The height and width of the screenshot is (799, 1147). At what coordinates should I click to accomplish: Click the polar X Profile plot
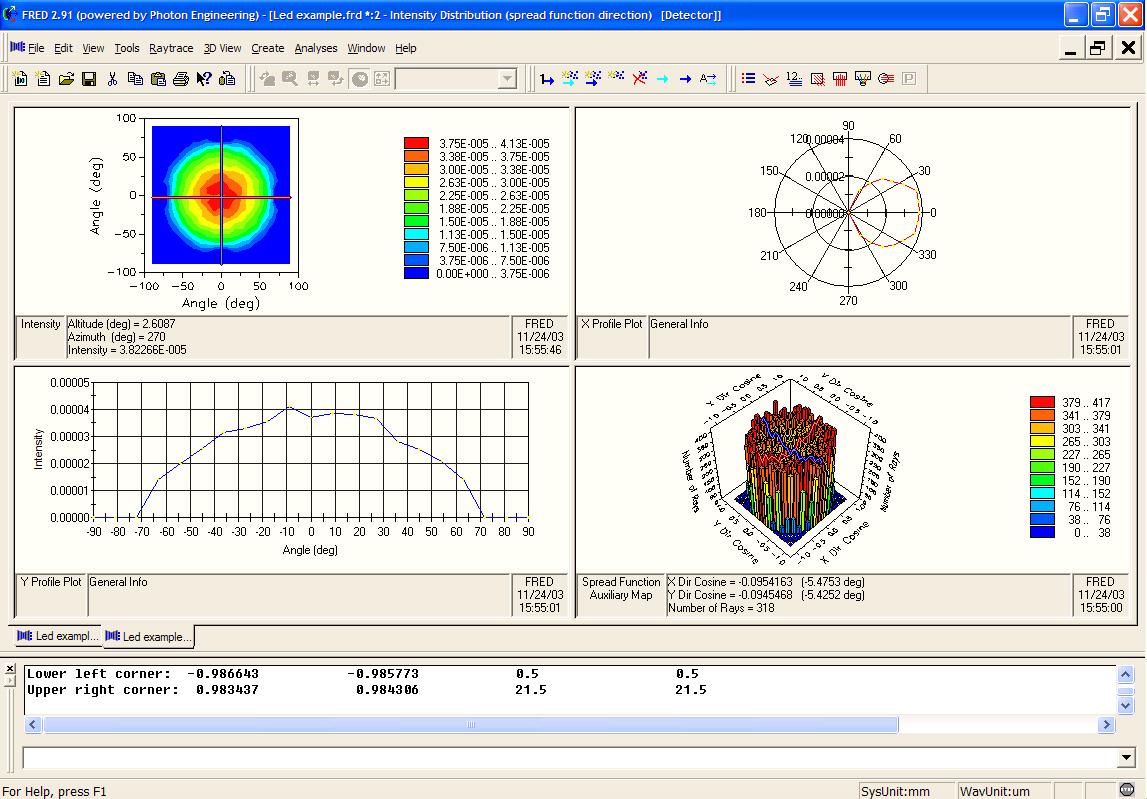click(848, 213)
